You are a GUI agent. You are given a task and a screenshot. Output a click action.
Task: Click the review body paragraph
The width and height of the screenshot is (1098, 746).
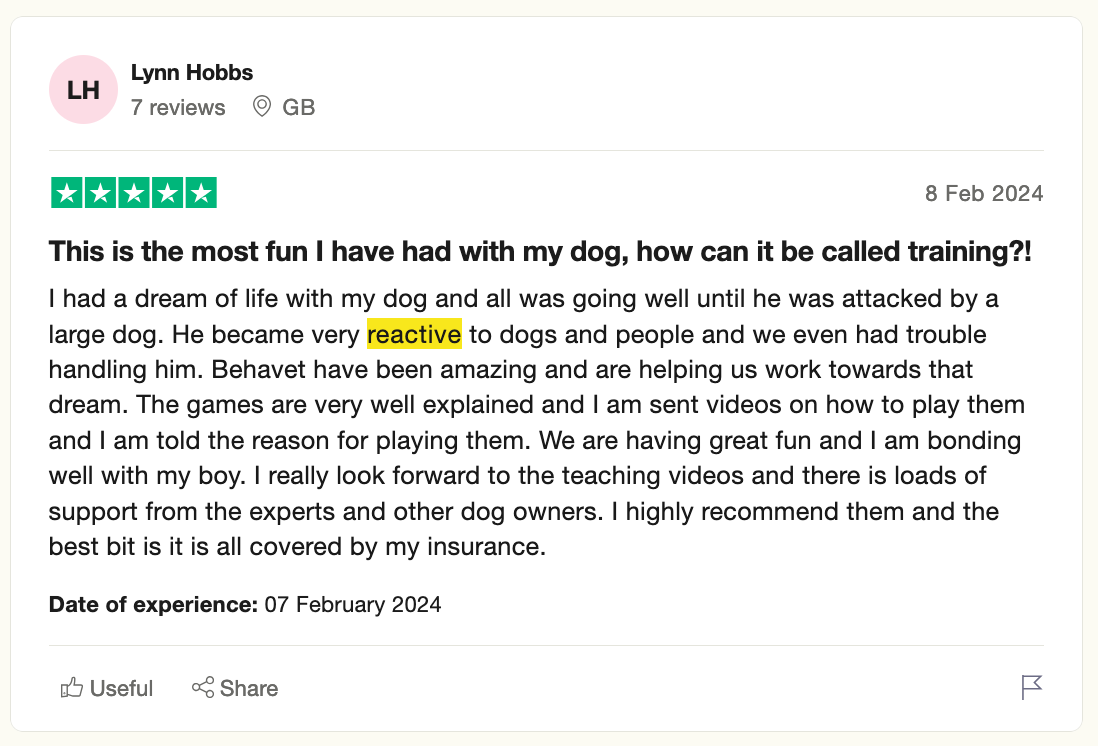(537, 423)
